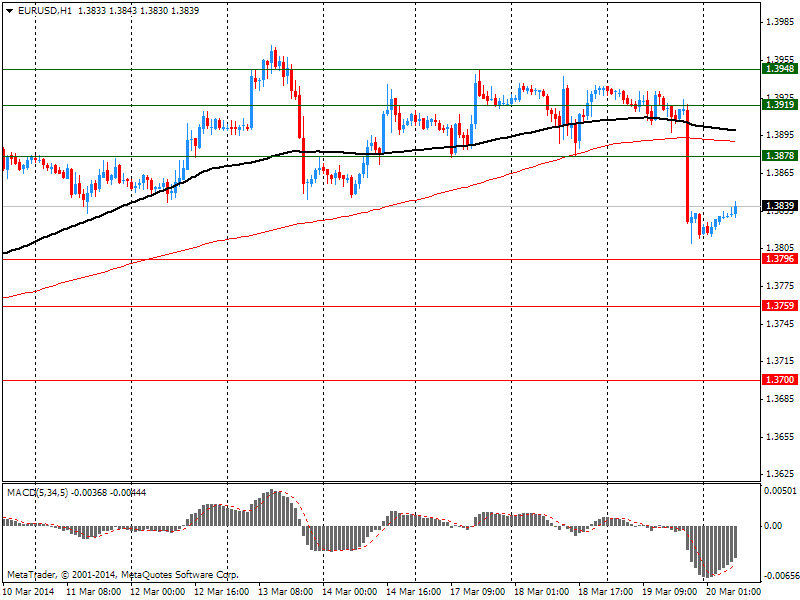
Task: Click the 1.3985 price scale value
Action: (x=781, y=22)
